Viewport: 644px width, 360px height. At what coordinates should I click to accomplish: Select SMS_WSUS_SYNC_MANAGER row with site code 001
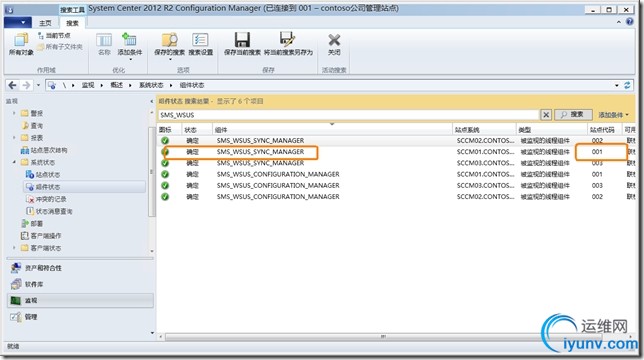coord(396,152)
